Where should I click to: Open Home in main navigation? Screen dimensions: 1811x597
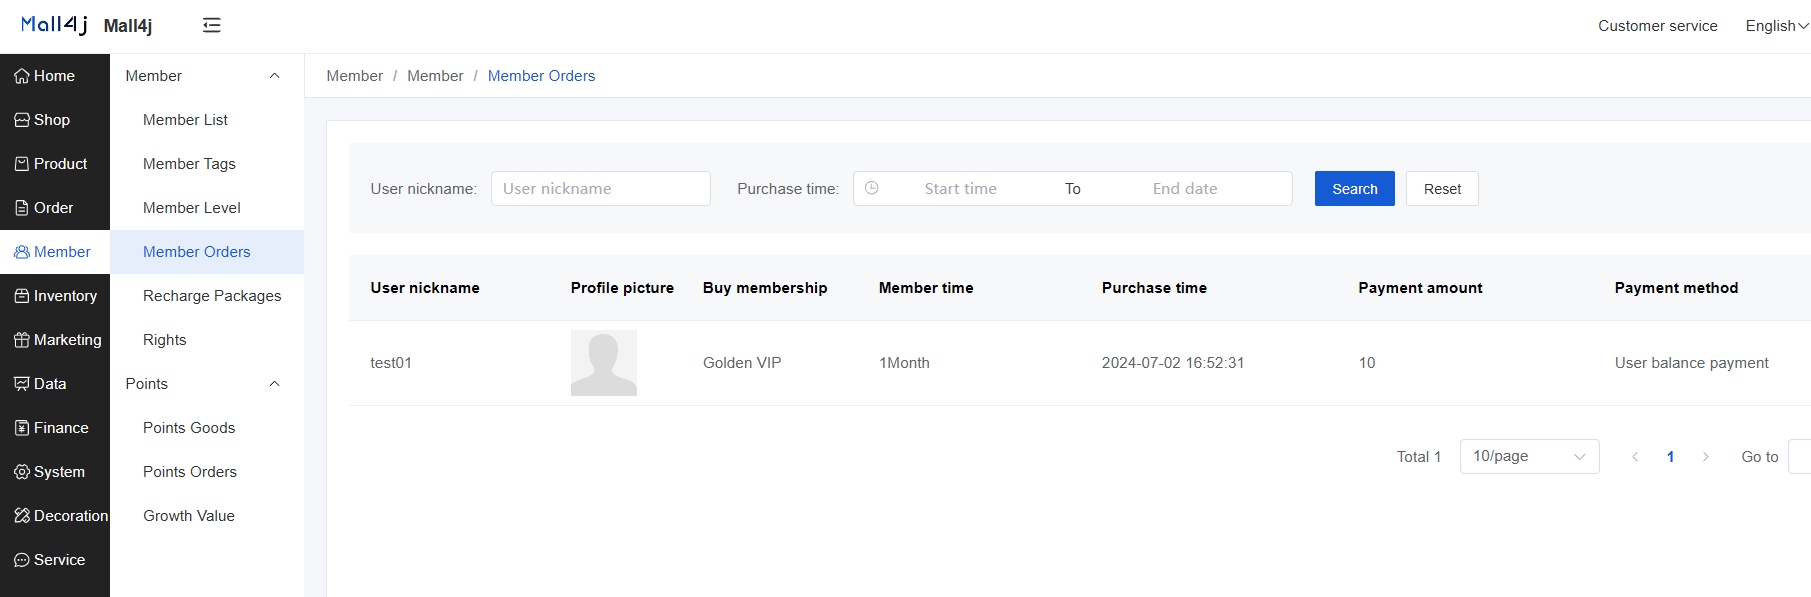pos(55,76)
